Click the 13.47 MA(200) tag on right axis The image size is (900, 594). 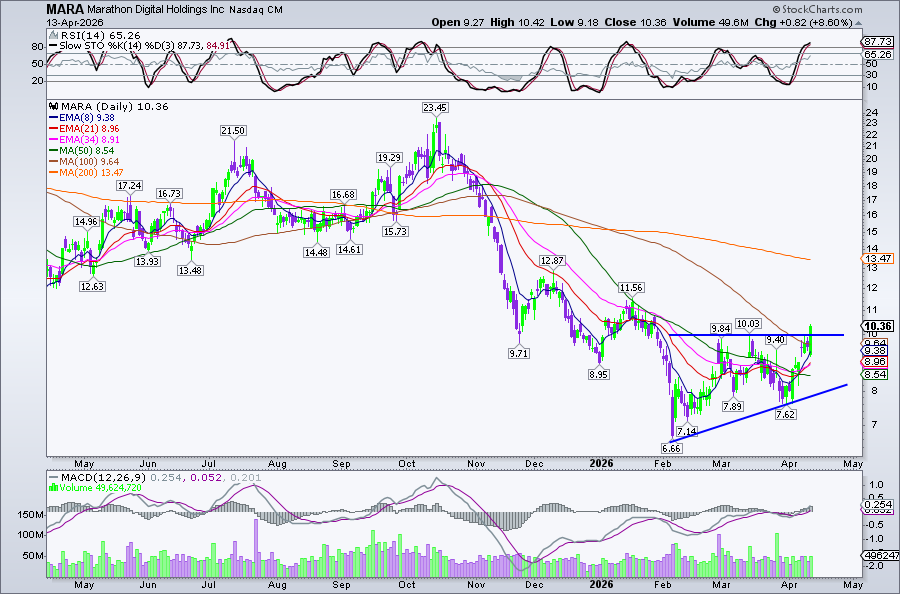tap(880, 259)
